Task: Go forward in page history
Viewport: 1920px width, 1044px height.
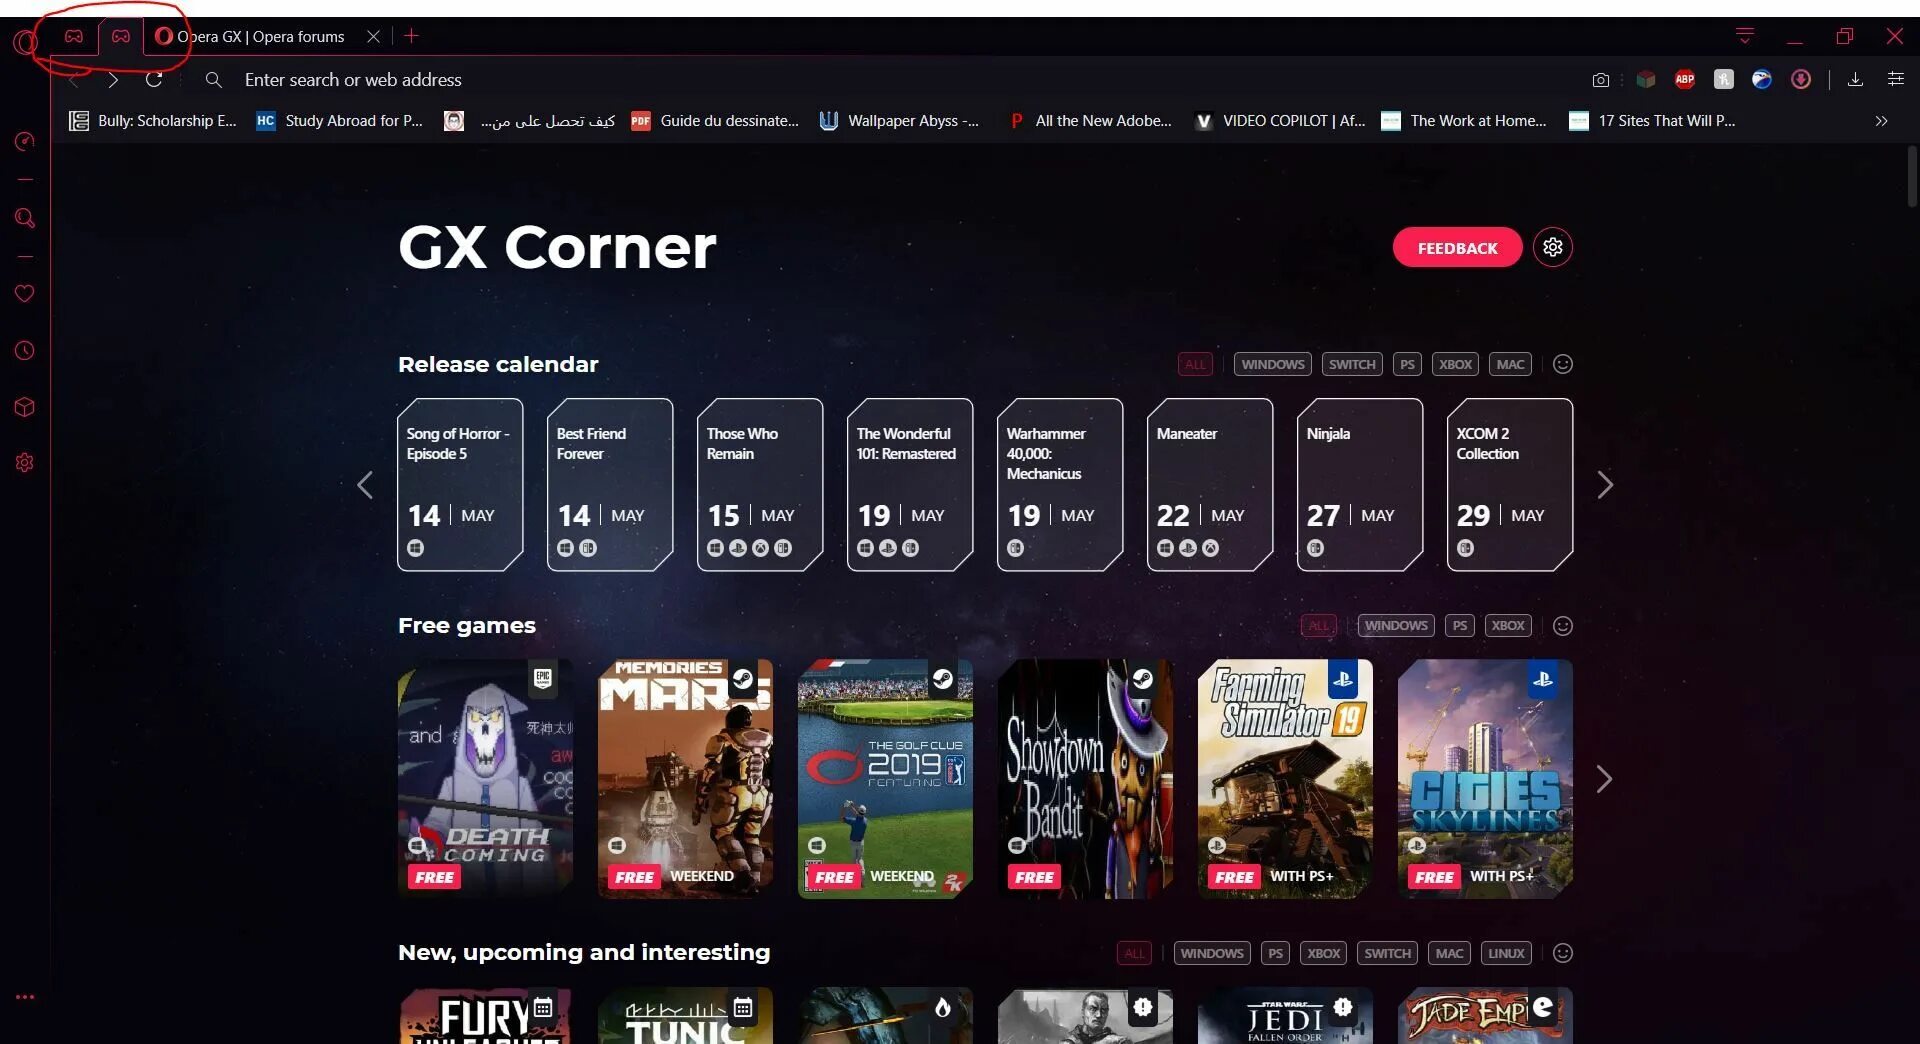Action: coord(113,80)
